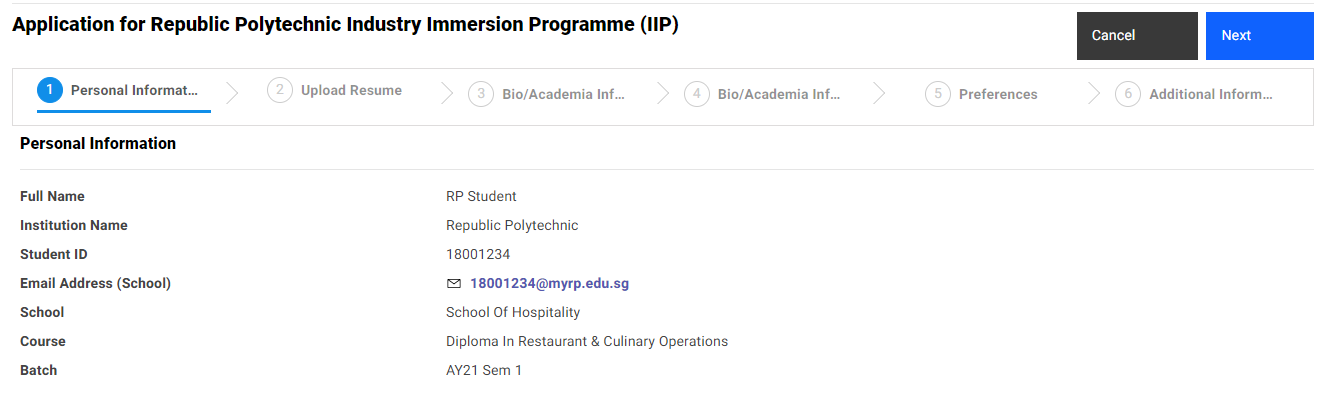The height and width of the screenshot is (395, 1323).
Task: Select the step 1 numbered circle
Action: pyautogui.click(x=50, y=91)
